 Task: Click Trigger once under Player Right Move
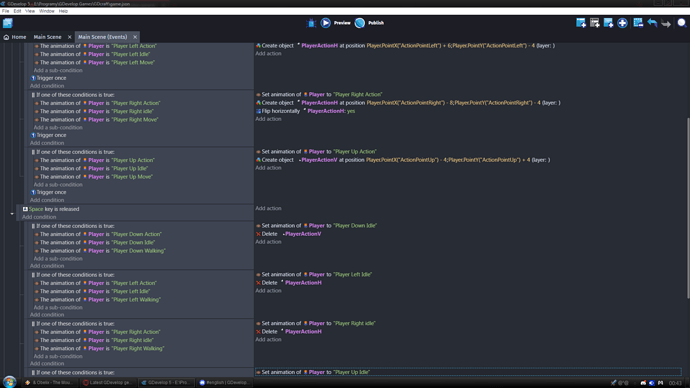[x=48, y=135]
